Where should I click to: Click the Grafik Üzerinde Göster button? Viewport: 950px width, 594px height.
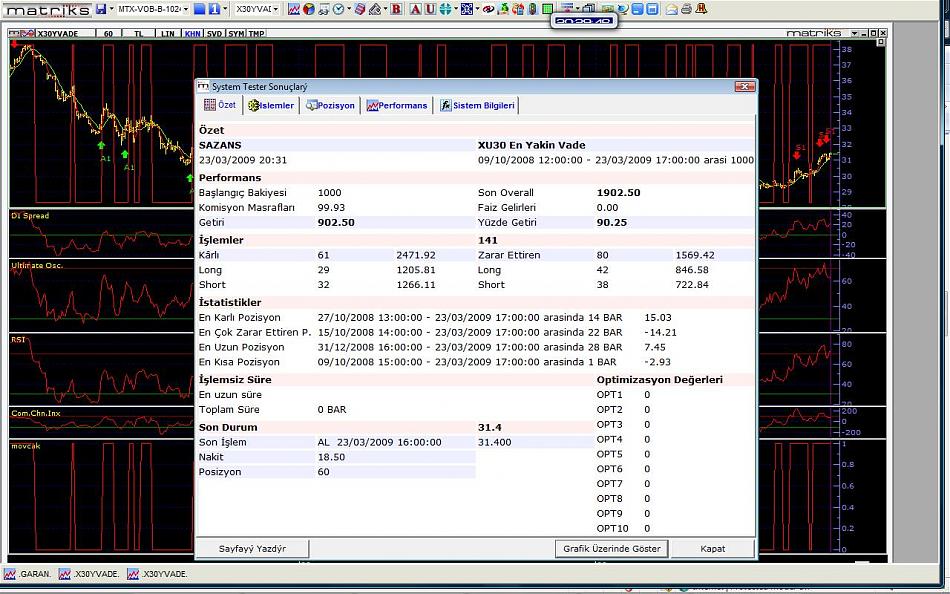(x=611, y=548)
